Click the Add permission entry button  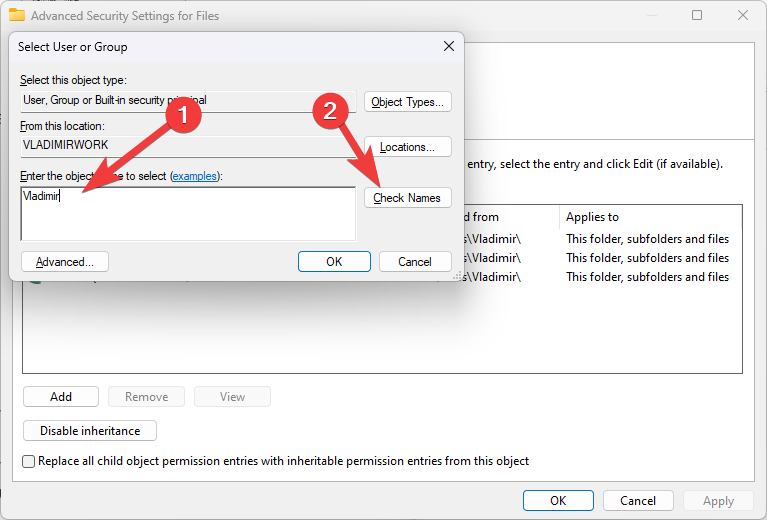61,397
